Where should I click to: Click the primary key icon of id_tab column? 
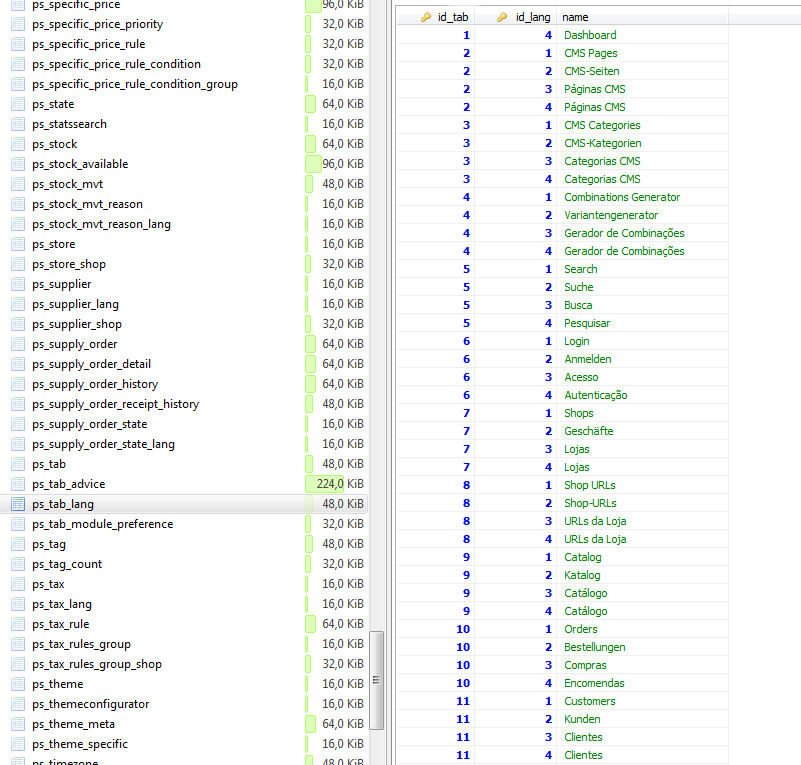coord(426,17)
